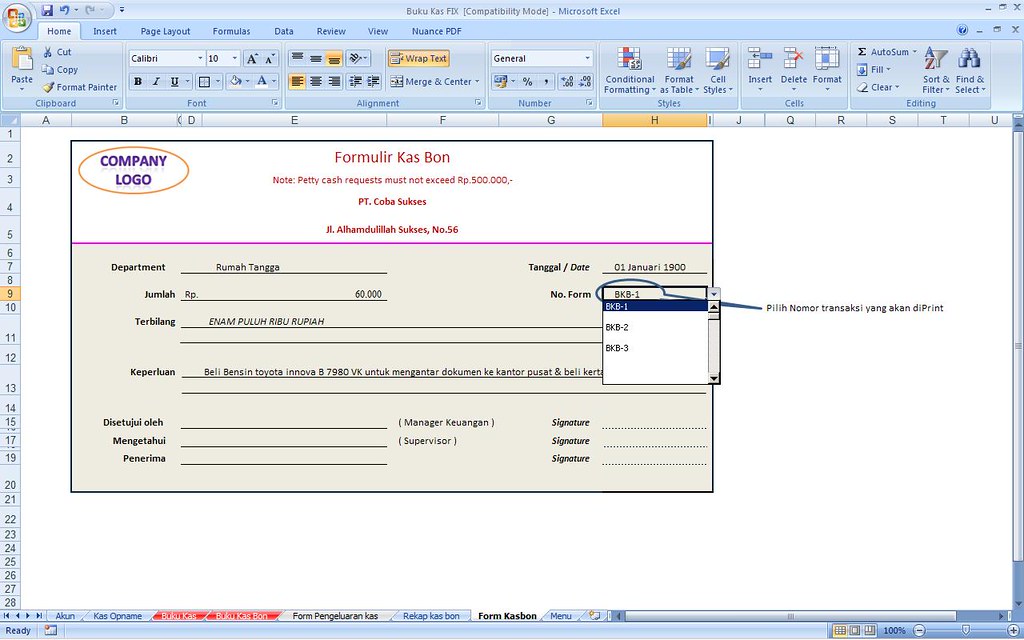
Task: Apply Comma Style number format
Action: (x=545, y=82)
